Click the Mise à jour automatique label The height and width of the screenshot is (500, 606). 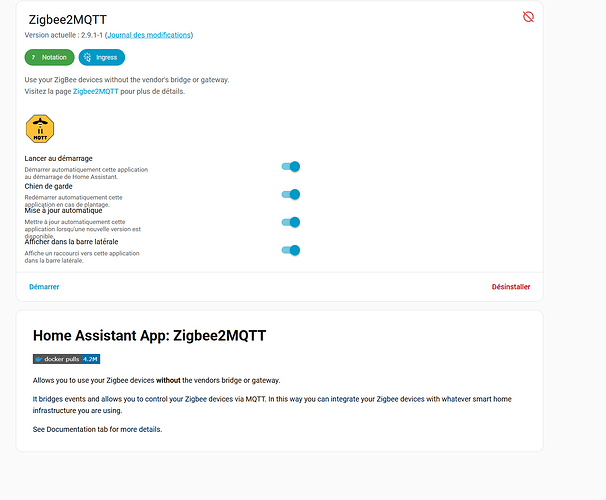click(x=65, y=211)
